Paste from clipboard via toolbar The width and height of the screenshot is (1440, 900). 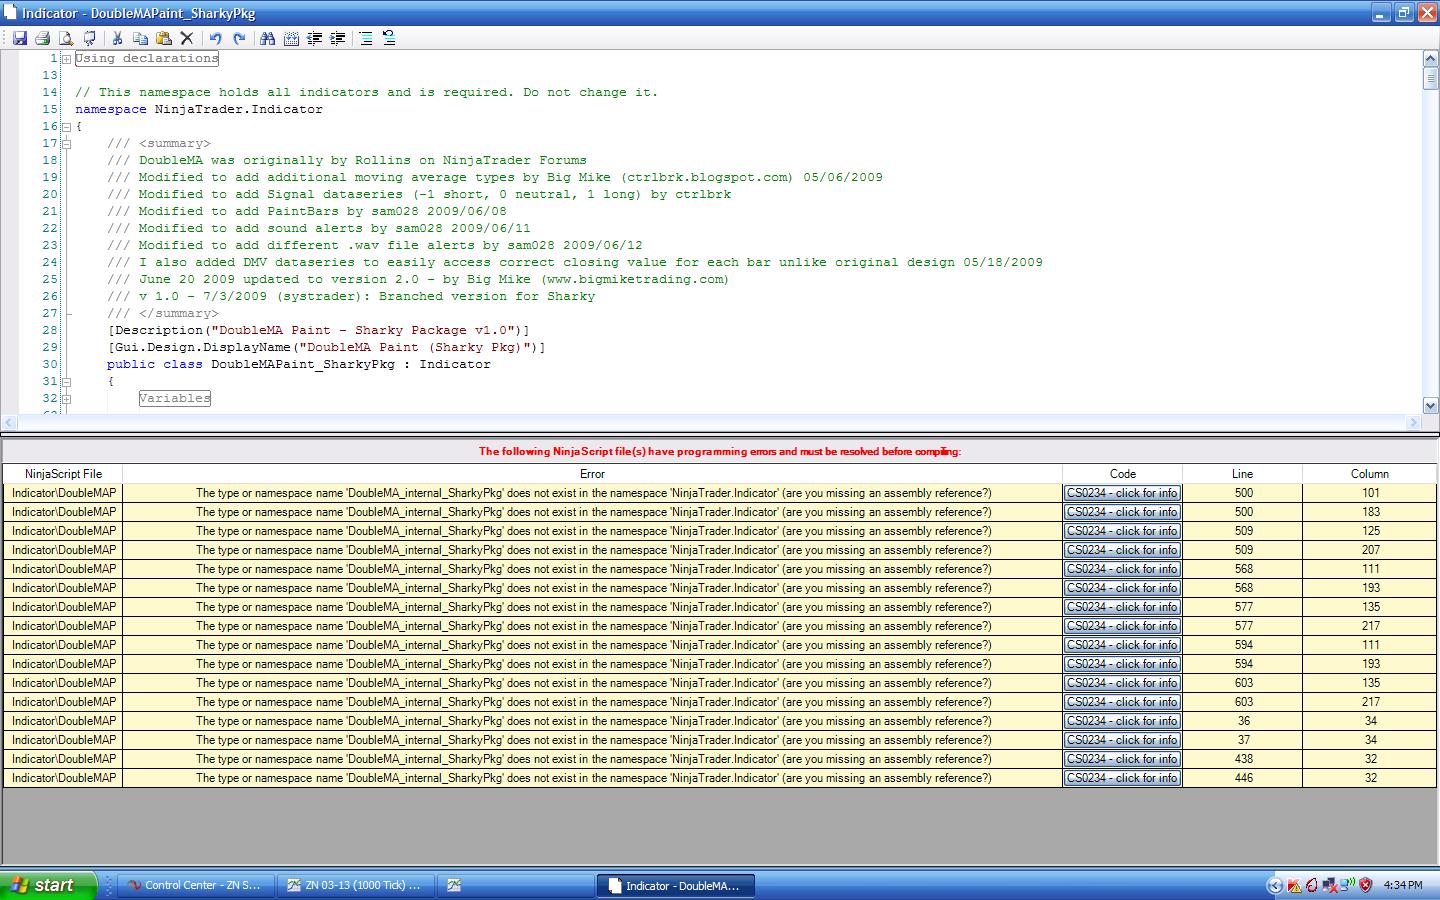pos(164,38)
